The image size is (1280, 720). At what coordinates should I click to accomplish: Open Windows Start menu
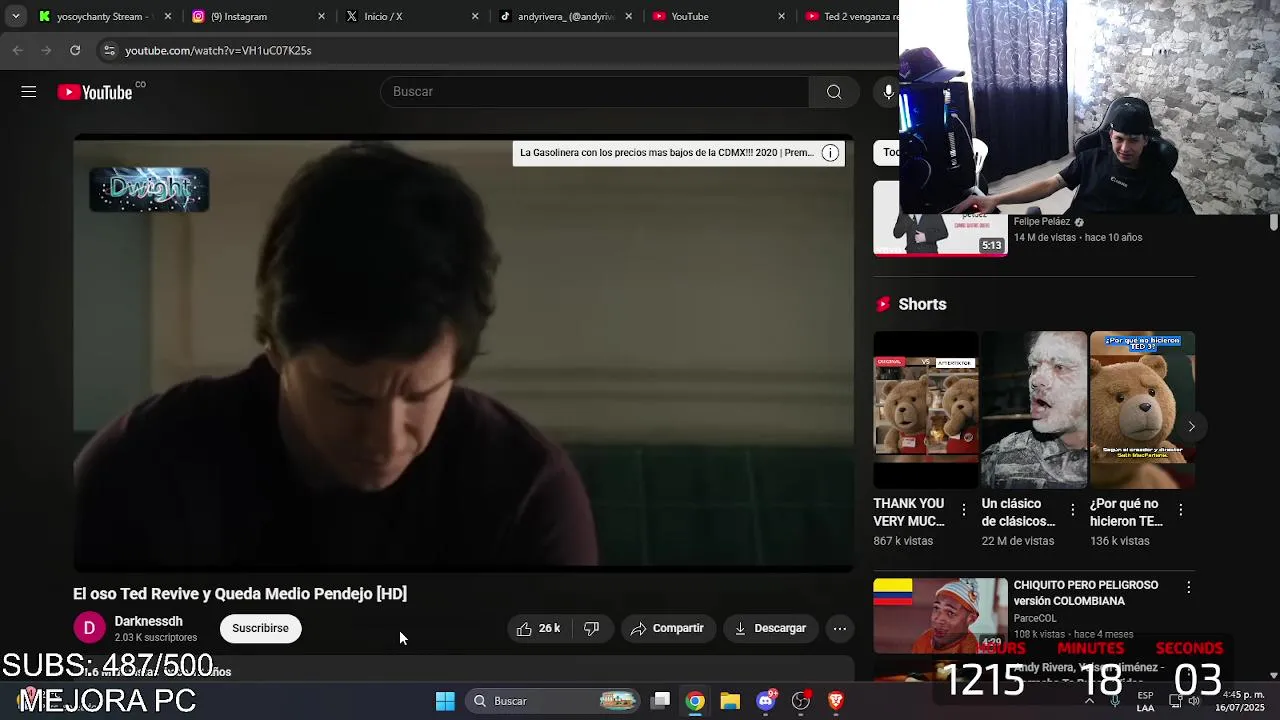445,701
